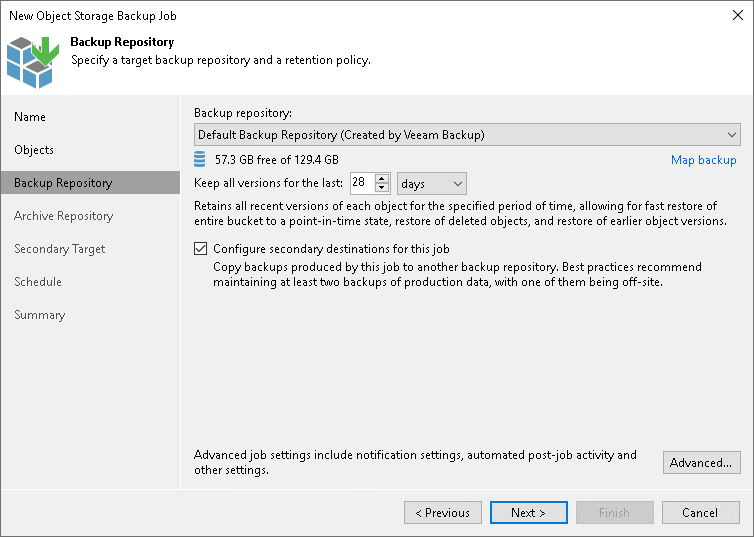The height and width of the screenshot is (537, 754).
Task: Select the Summary step
Action: tap(39, 315)
